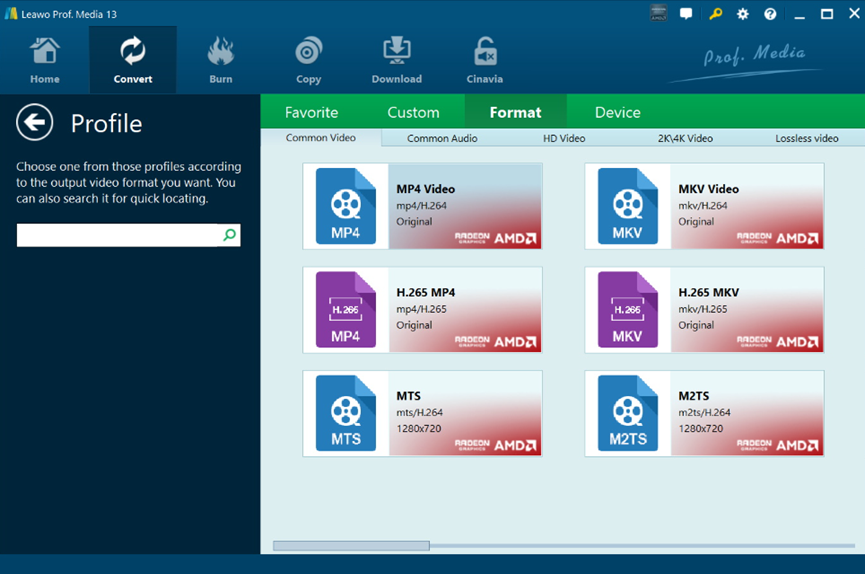Switch to the Device tab
865x574 pixels.
point(617,113)
